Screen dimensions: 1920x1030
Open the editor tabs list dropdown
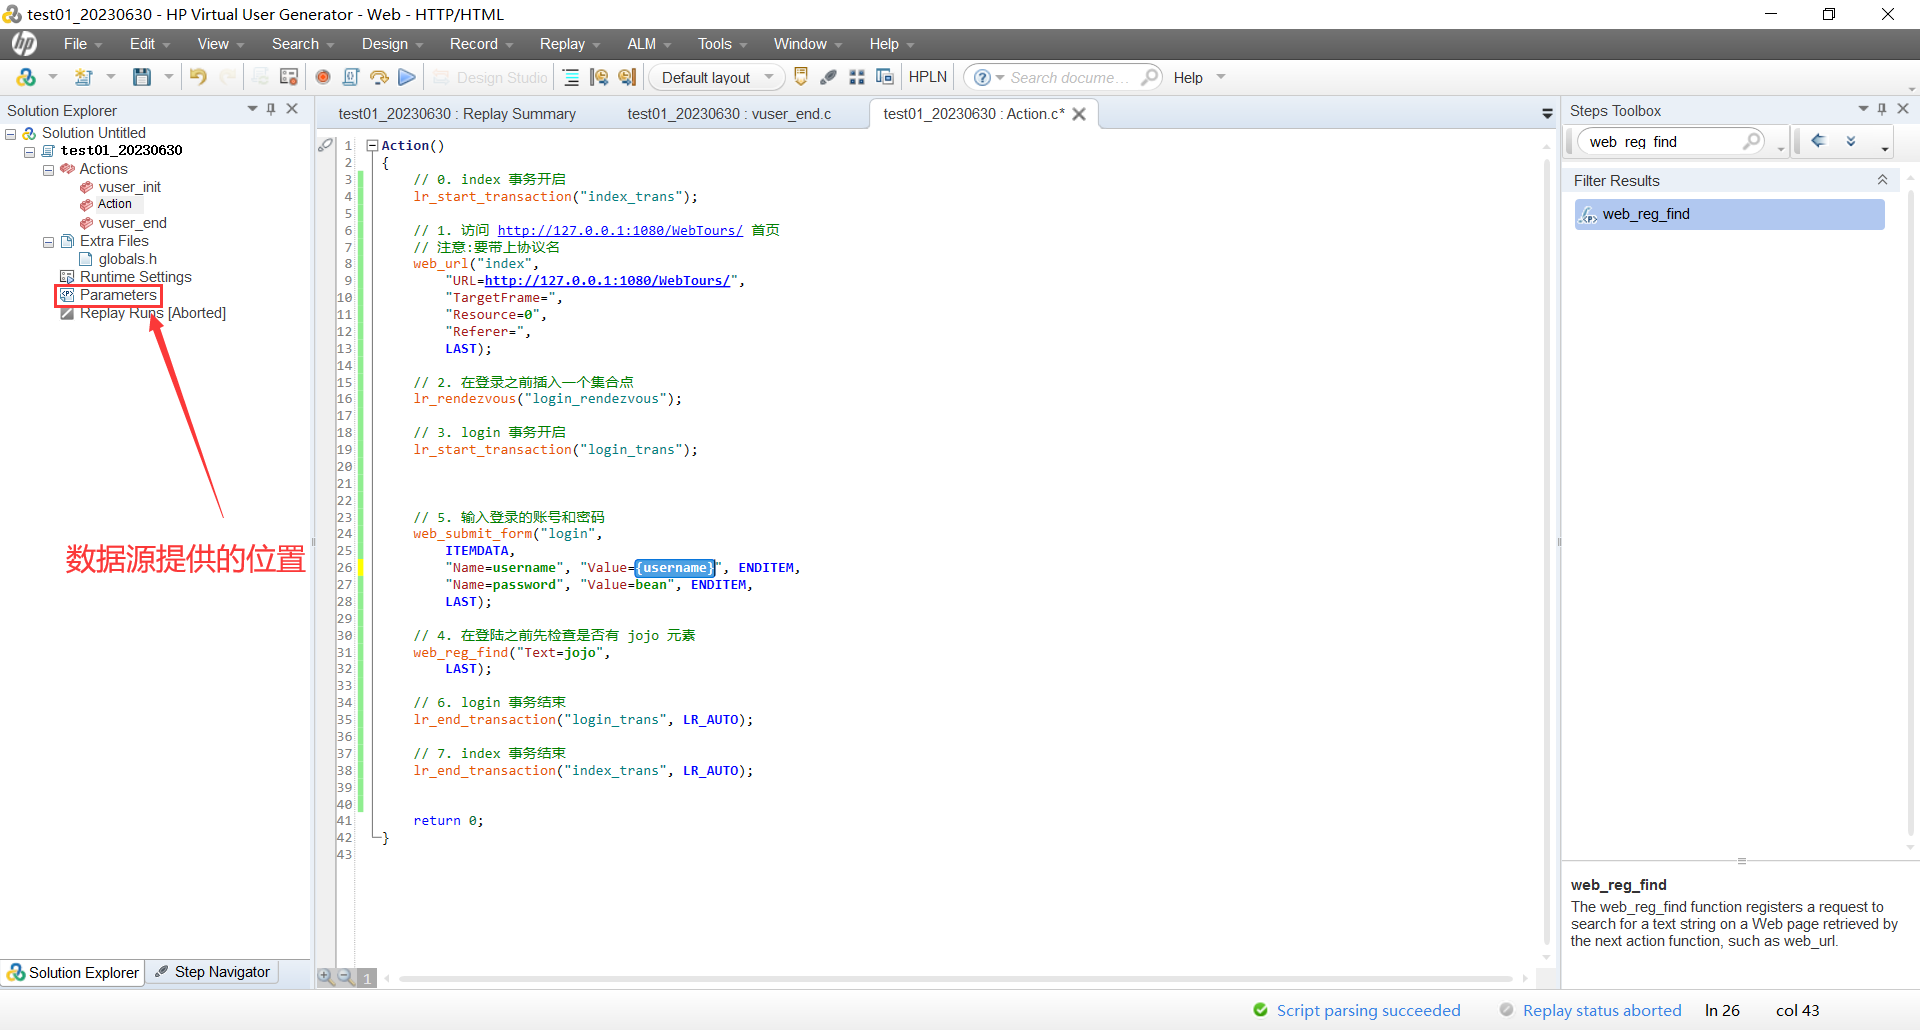tap(1547, 114)
